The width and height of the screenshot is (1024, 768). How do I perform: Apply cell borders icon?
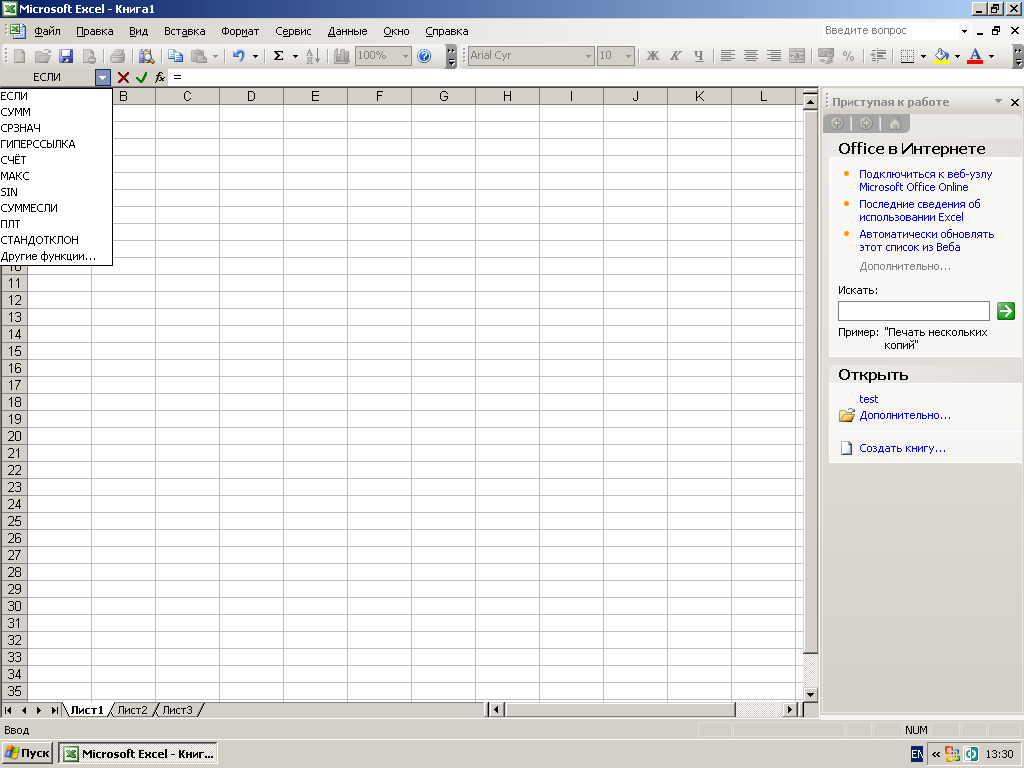907,56
